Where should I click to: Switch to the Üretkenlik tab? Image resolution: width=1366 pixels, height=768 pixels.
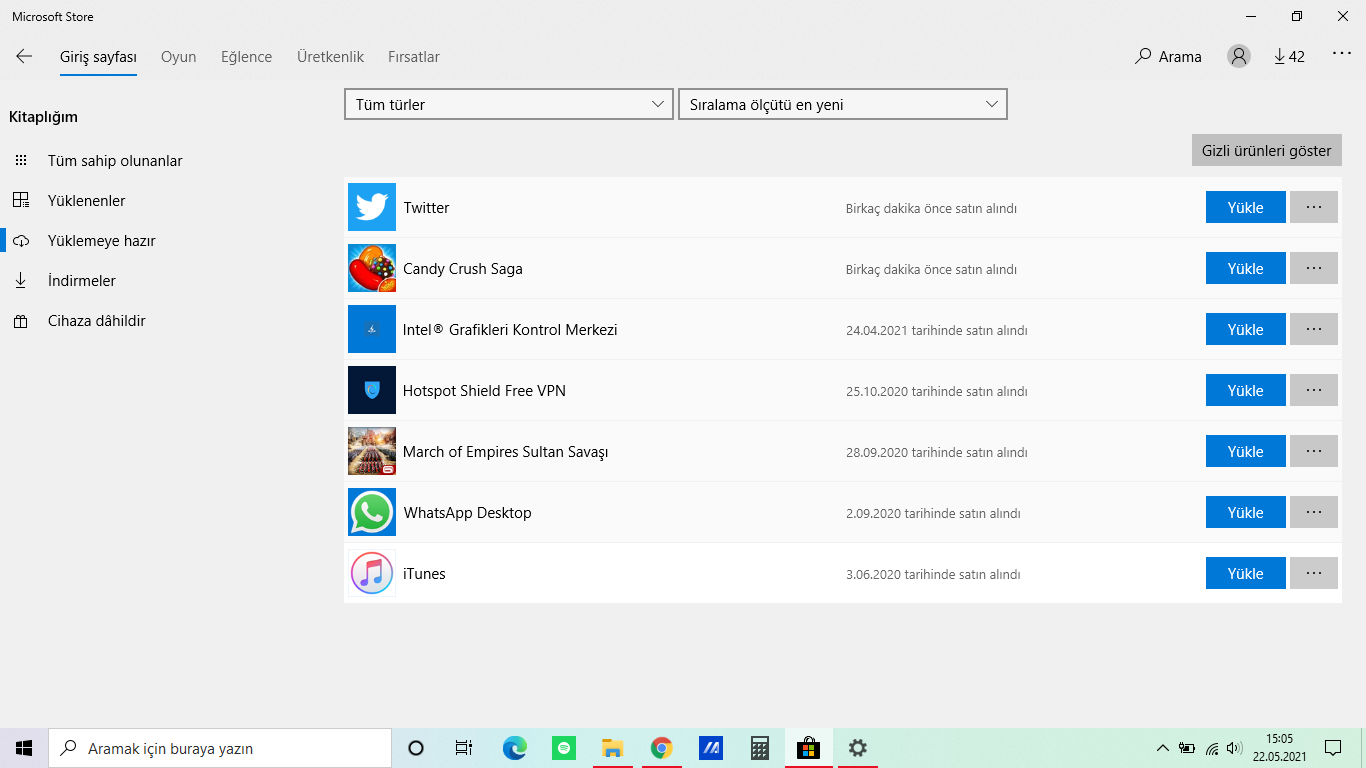pyautogui.click(x=330, y=57)
